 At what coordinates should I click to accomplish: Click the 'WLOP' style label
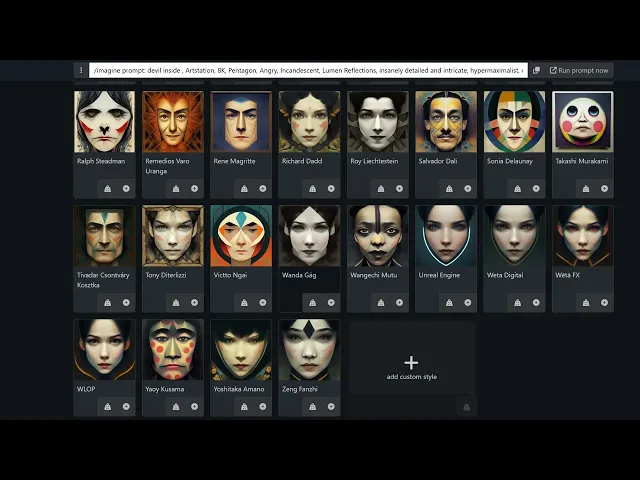tap(86, 389)
